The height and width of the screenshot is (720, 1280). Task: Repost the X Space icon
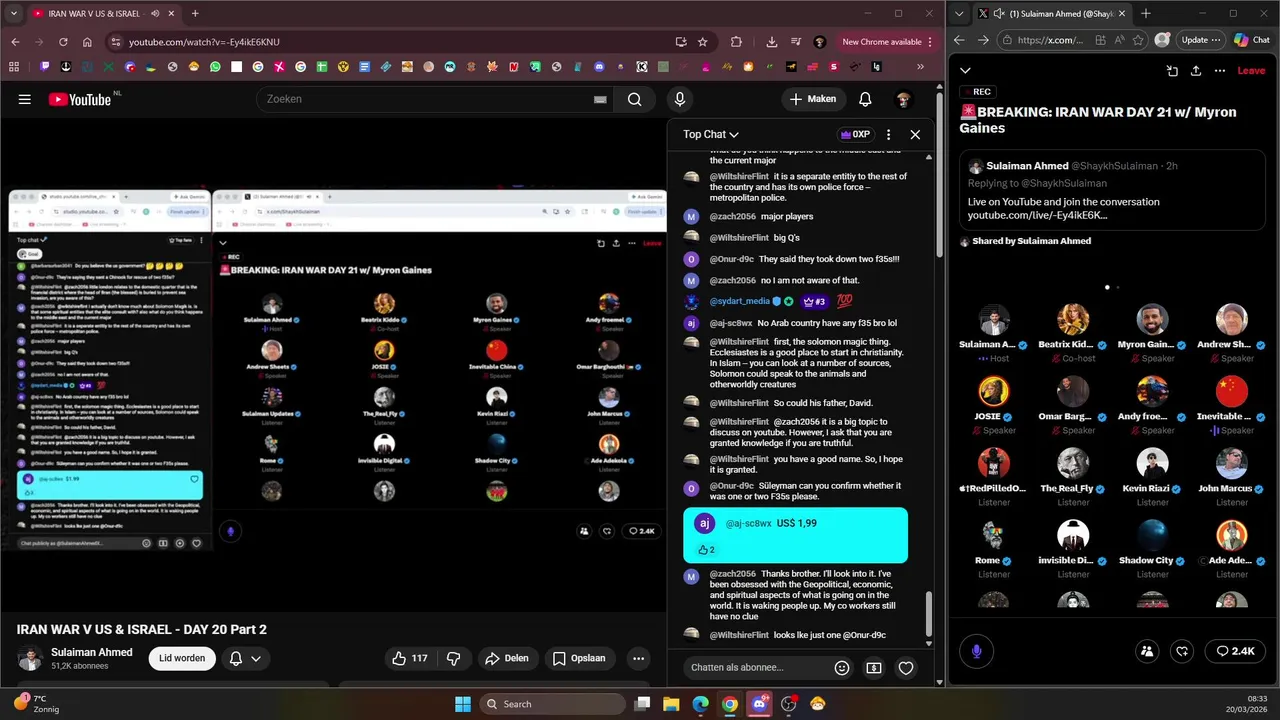[1182, 651]
